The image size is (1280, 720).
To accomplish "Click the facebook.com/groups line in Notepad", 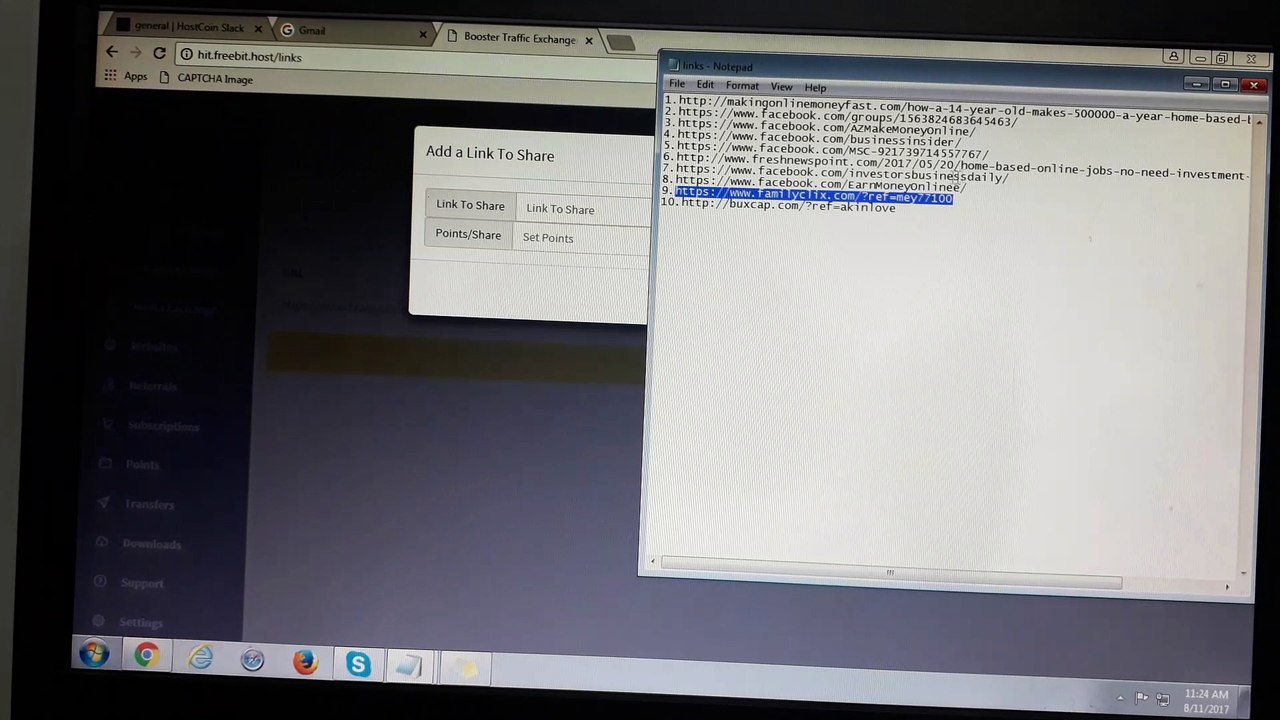I will point(841,119).
